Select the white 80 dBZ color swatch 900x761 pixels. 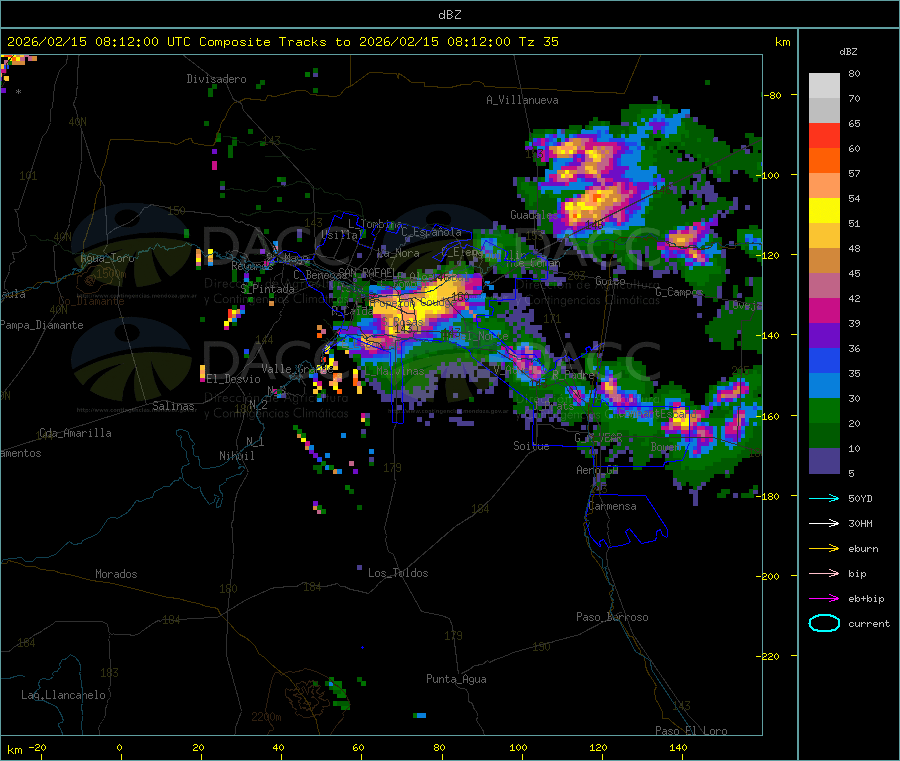coord(824,86)
